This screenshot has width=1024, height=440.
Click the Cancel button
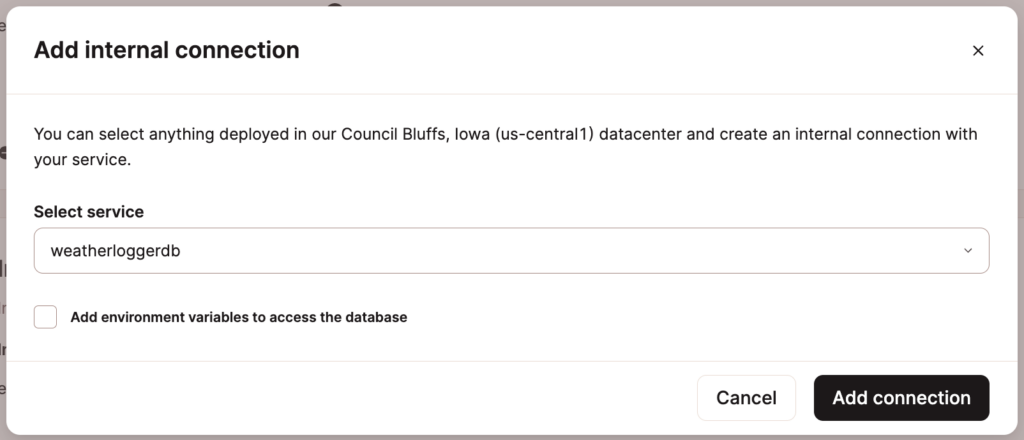point(746,398)
